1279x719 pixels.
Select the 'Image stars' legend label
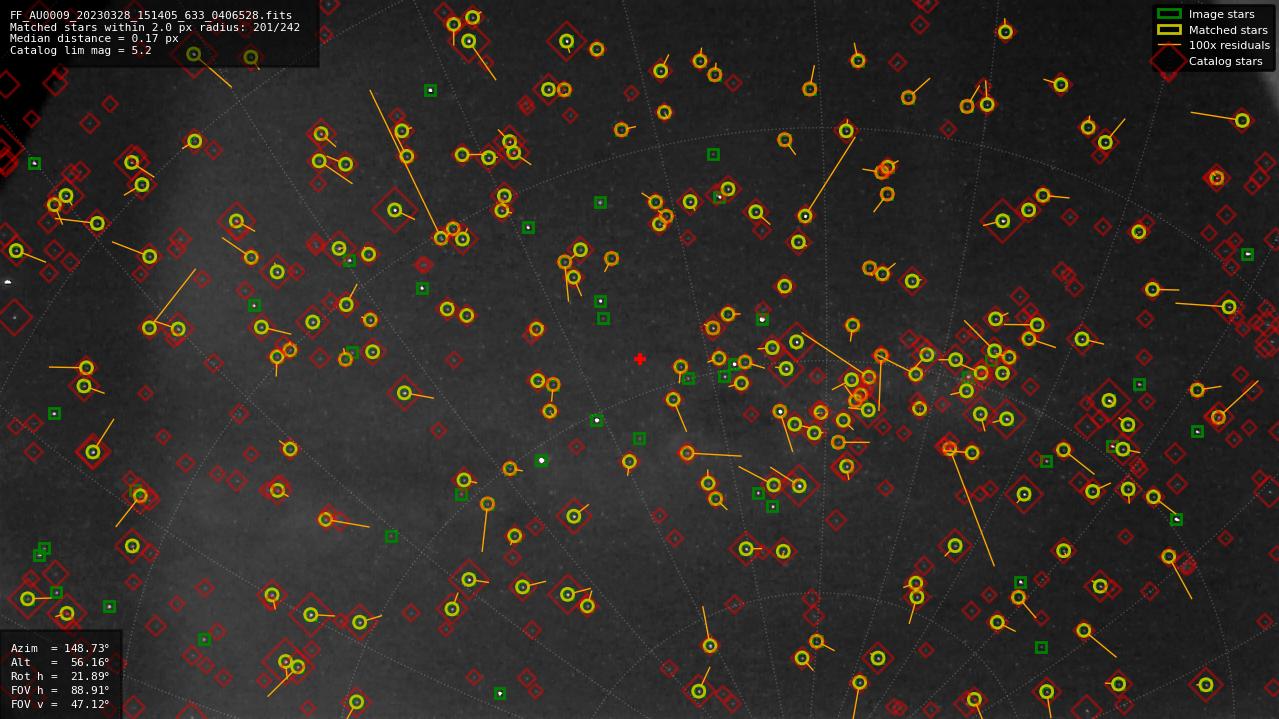click(1221, 15)
